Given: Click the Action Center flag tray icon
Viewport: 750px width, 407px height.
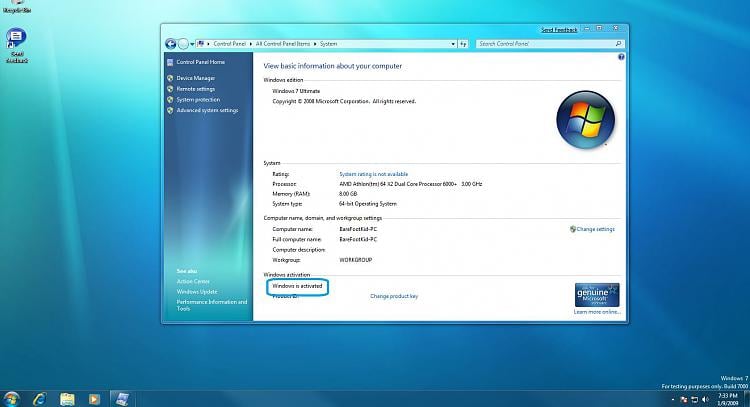Looking at the screenshot, I should tap(684, 399).
